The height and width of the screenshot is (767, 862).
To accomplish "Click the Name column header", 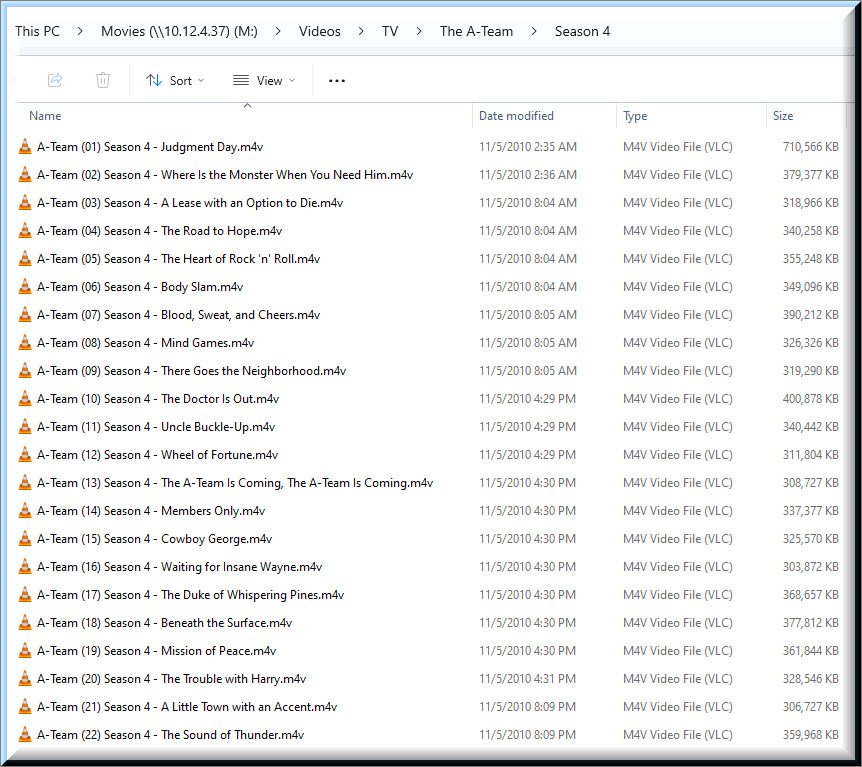I will (x=45, y=115).
